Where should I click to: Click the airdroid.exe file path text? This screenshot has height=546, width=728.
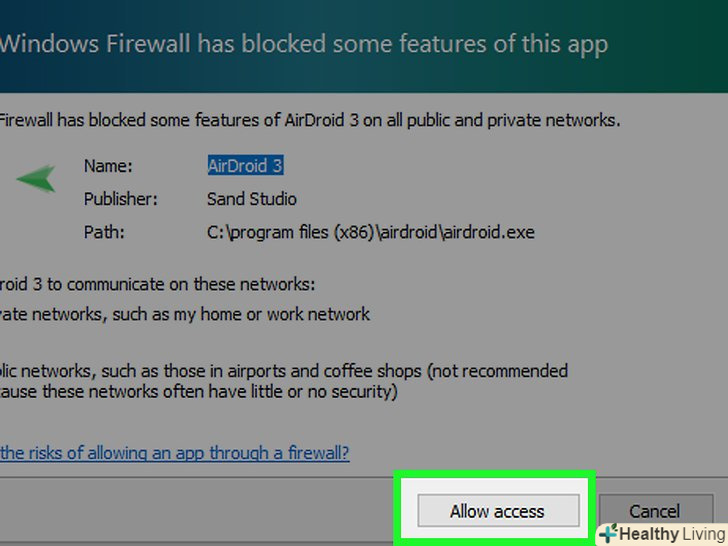tap(370, 232)
